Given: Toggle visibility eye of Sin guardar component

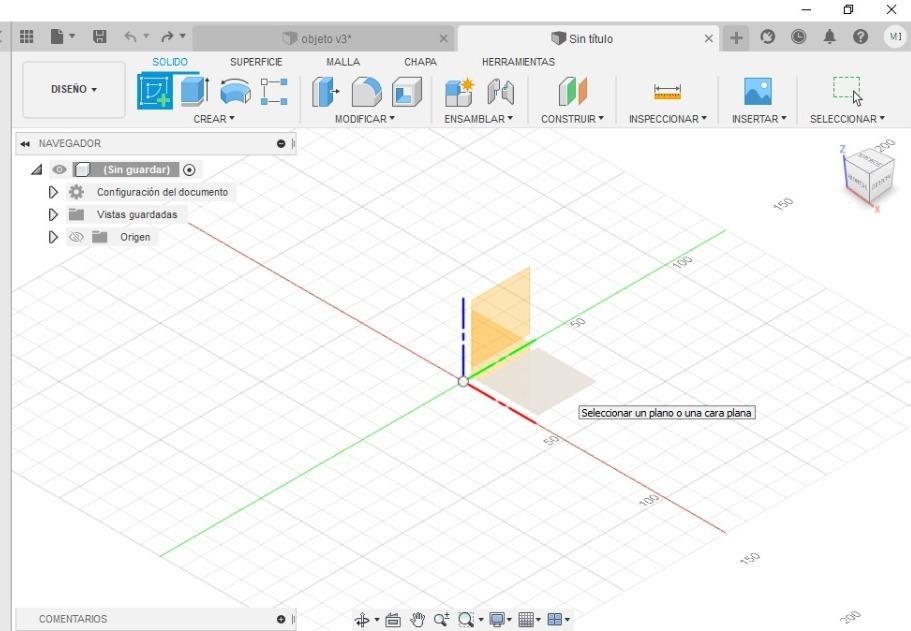Looking at the screenshot, I should tap(59, 170).
